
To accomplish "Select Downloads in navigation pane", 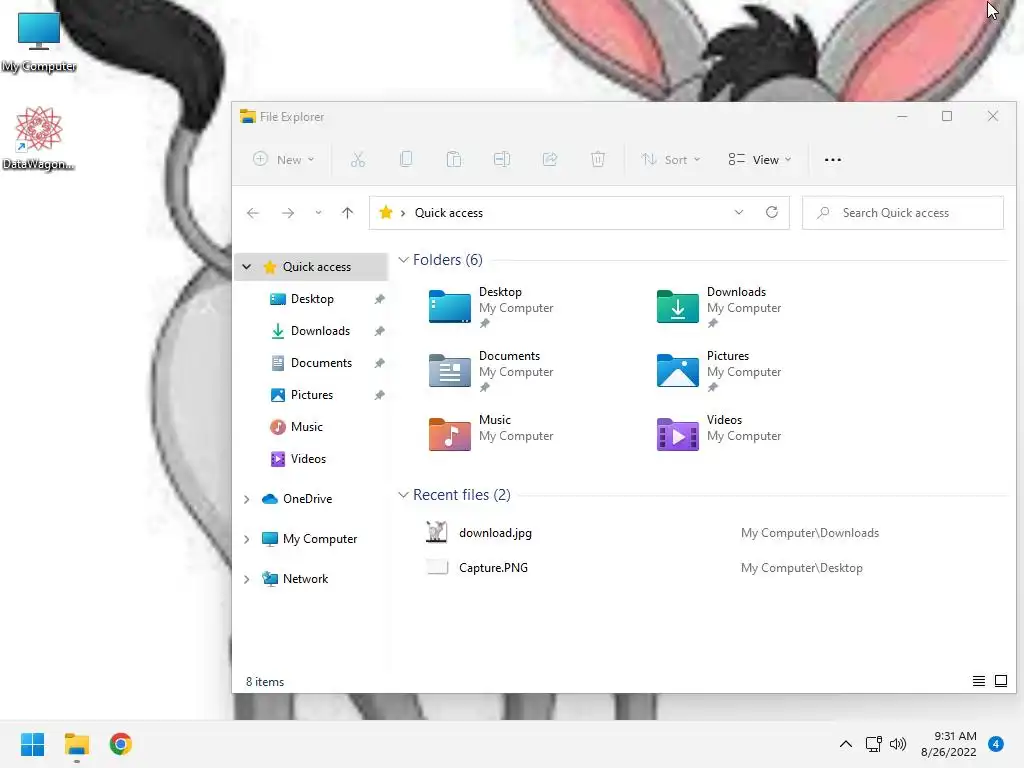I will (x=320, y=331).
